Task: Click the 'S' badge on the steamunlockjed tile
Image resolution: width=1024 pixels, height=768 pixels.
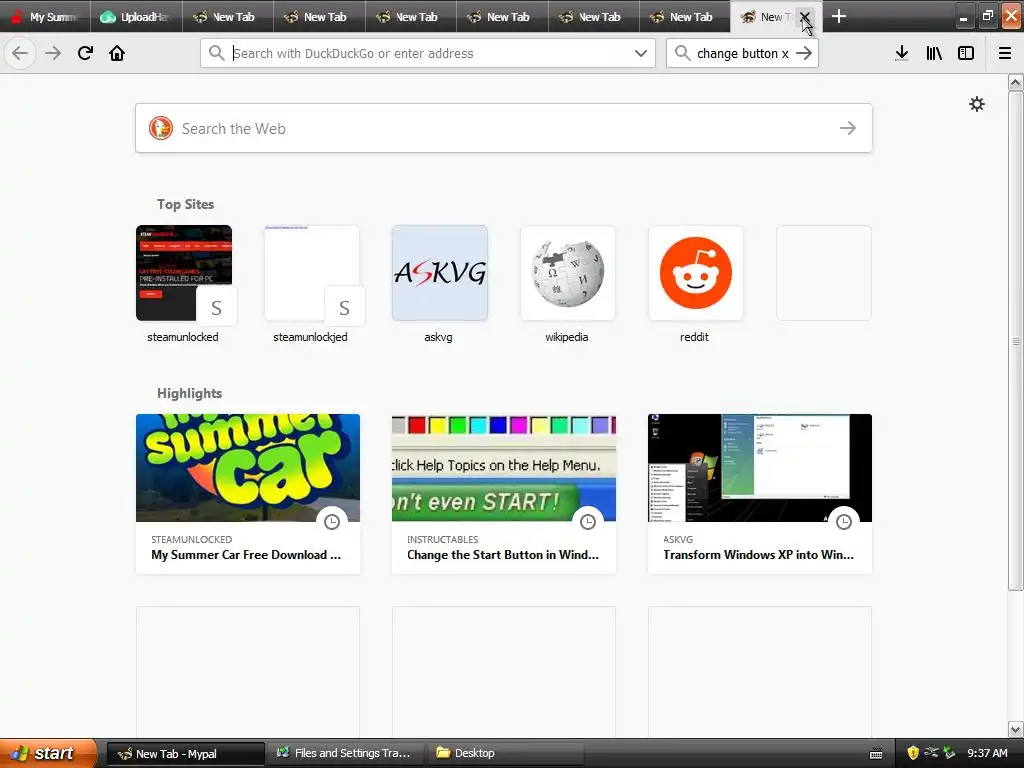Action: pos(344,307)
